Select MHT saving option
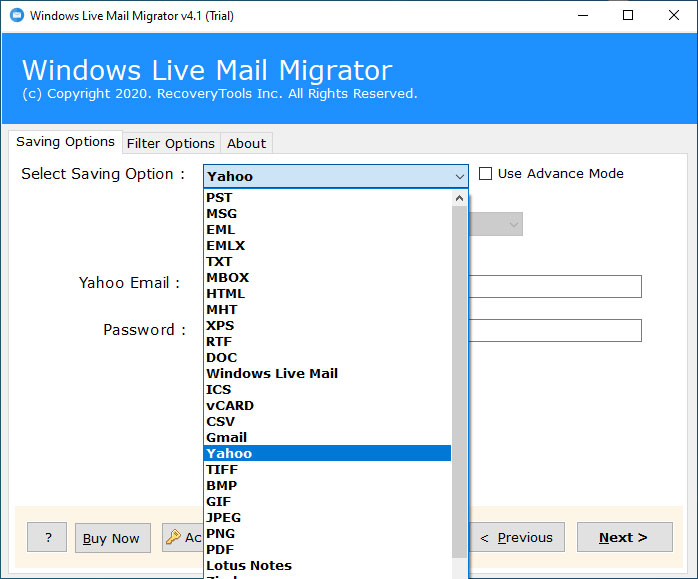698x579 pixels. (328, 310)
